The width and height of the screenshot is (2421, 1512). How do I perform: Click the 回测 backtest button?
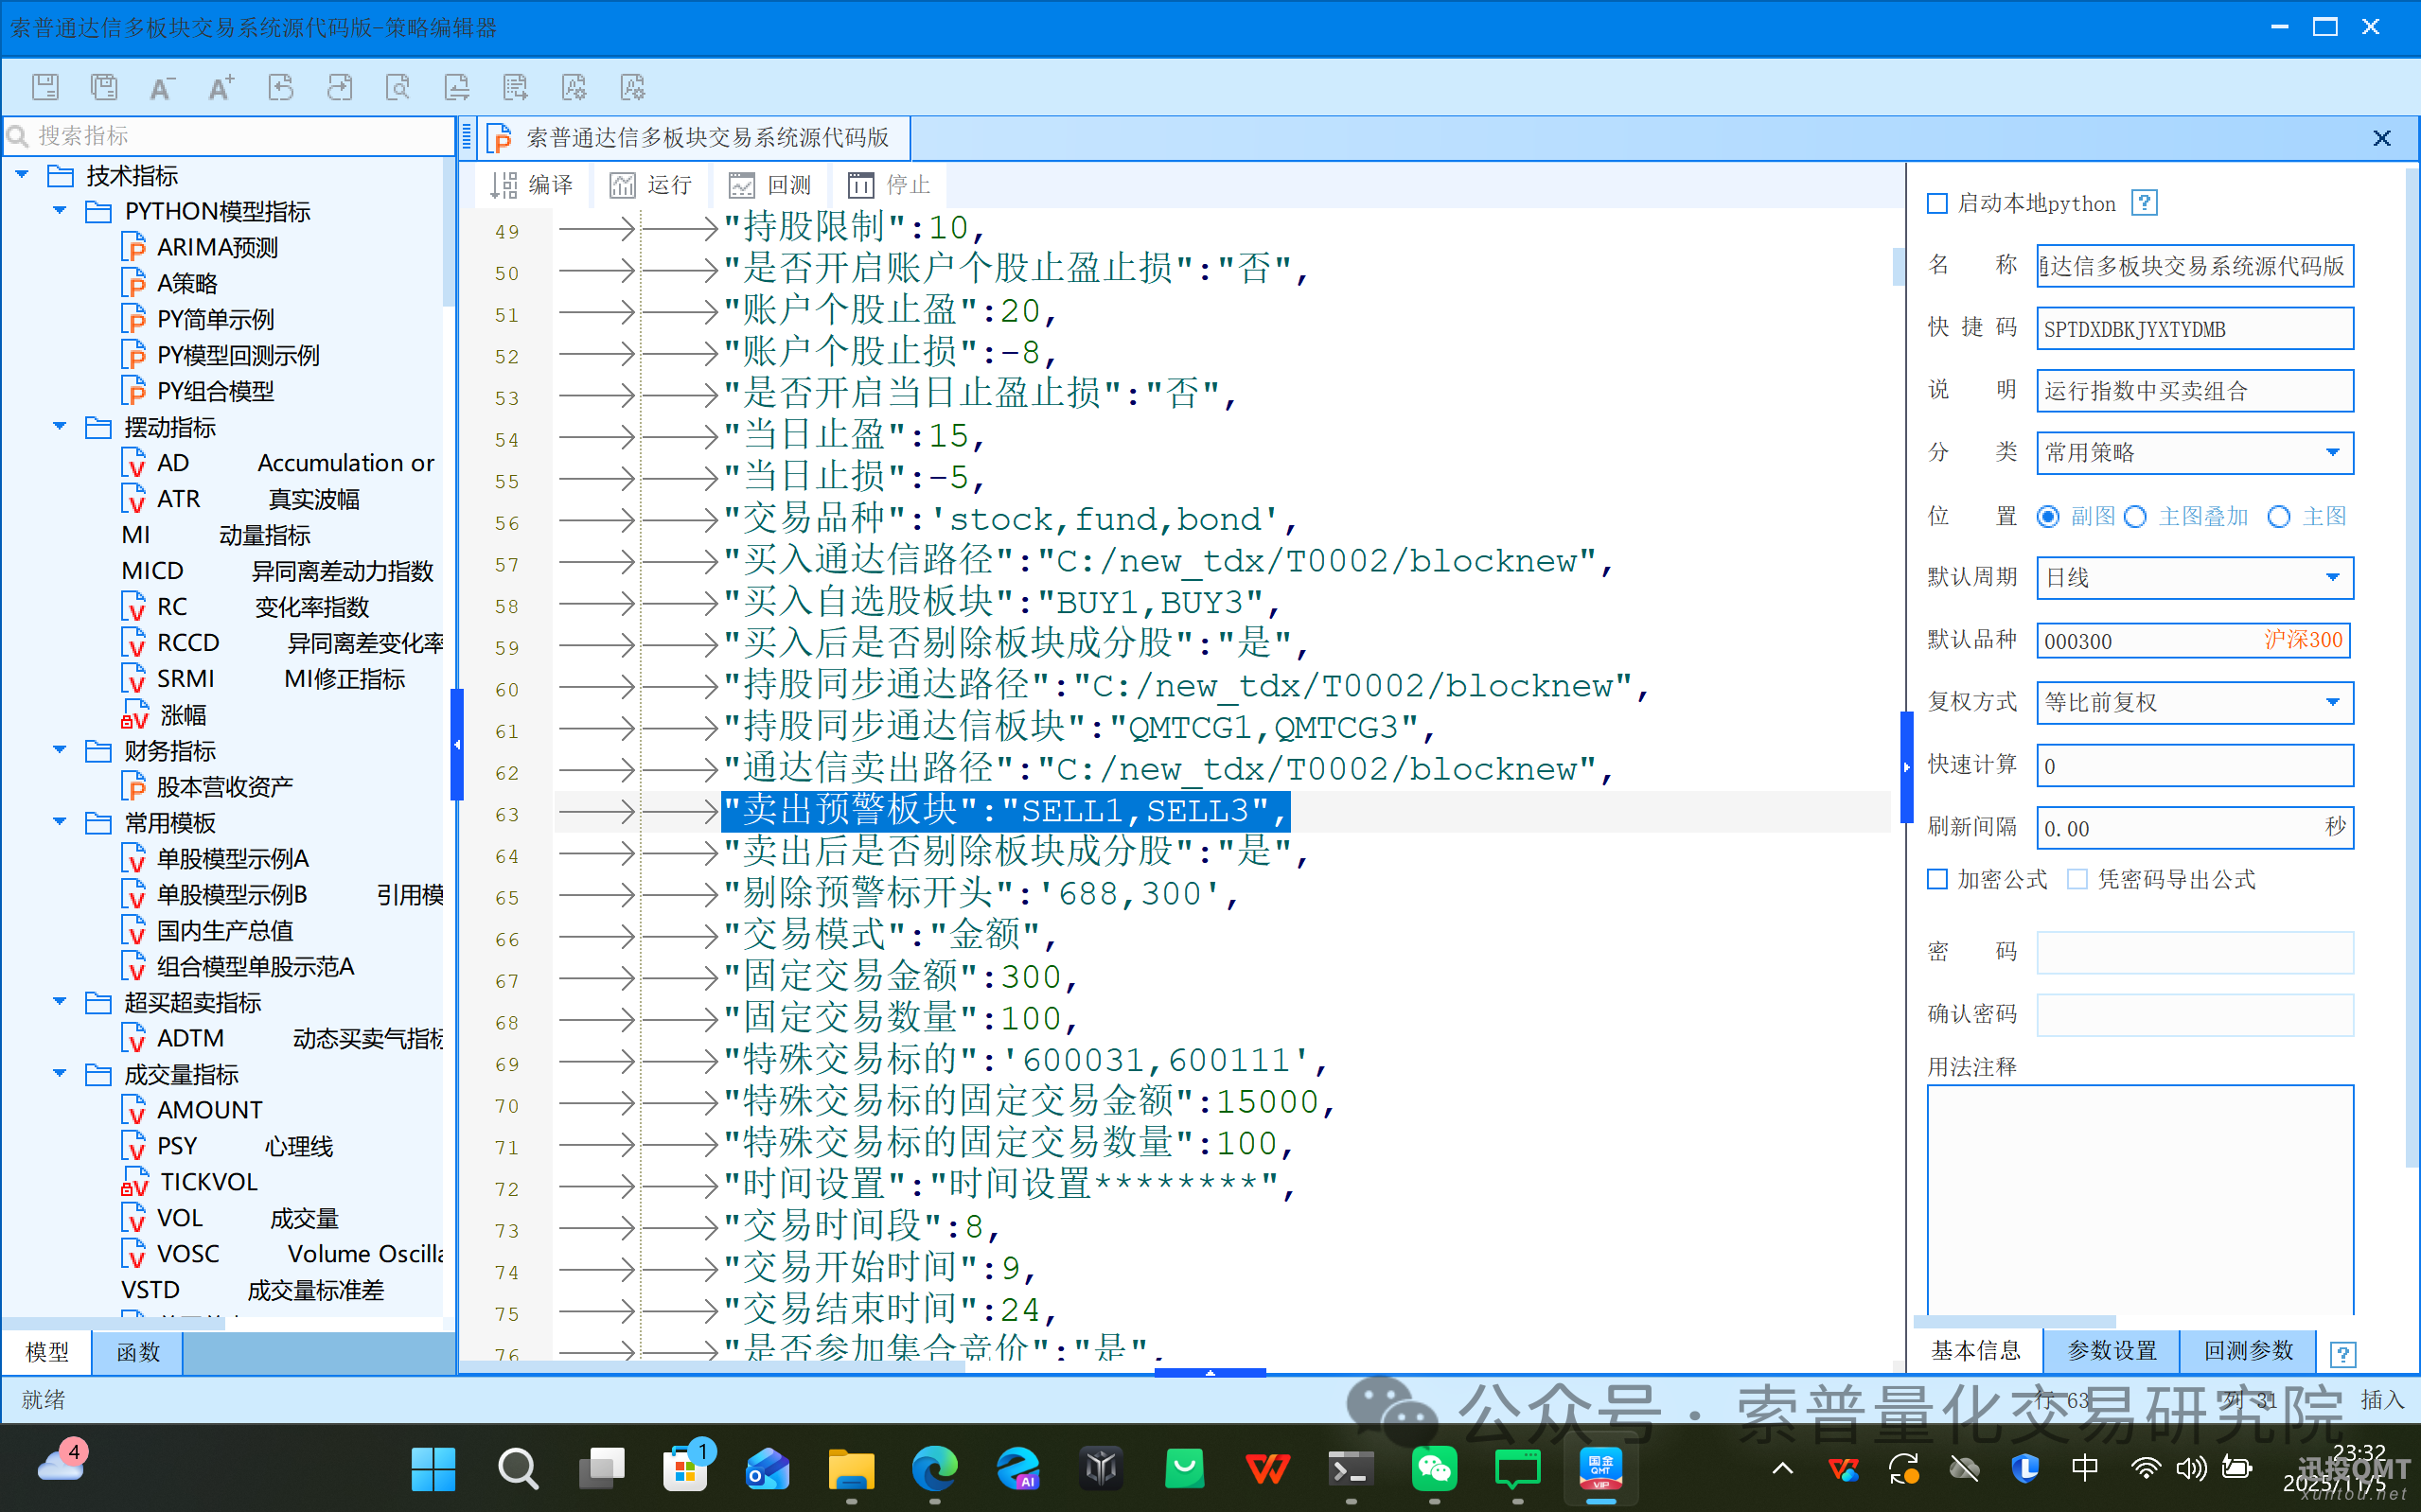pos(771,185)
